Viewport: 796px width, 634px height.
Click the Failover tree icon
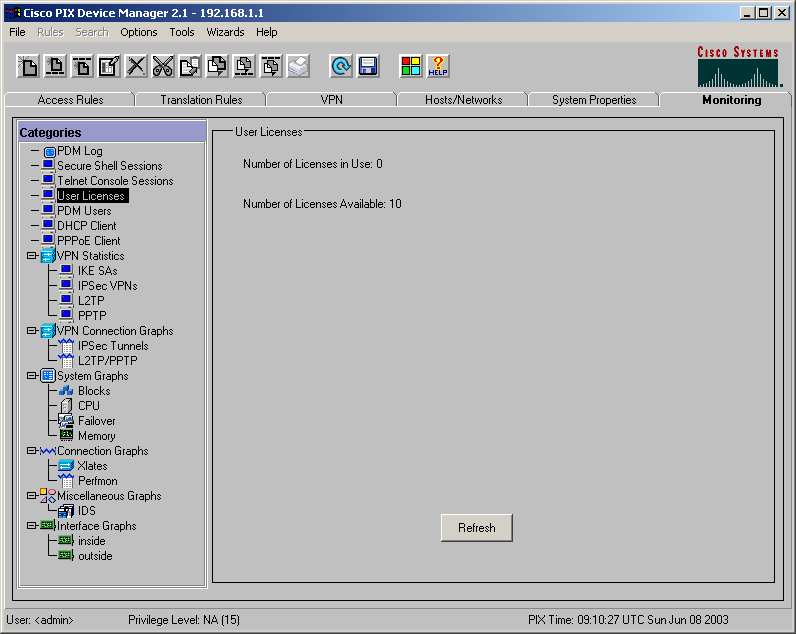66,421
